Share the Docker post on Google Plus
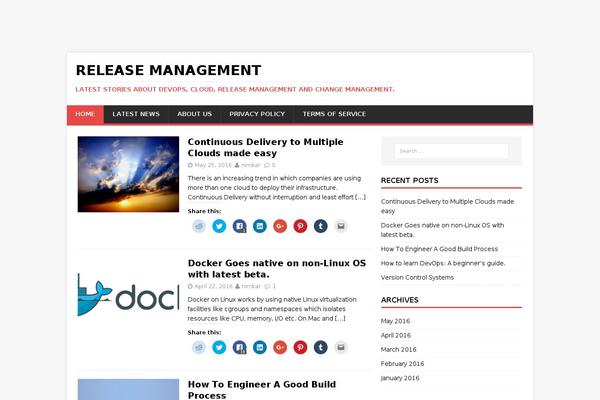Screen dimensions: 600x400 point(280,348)
